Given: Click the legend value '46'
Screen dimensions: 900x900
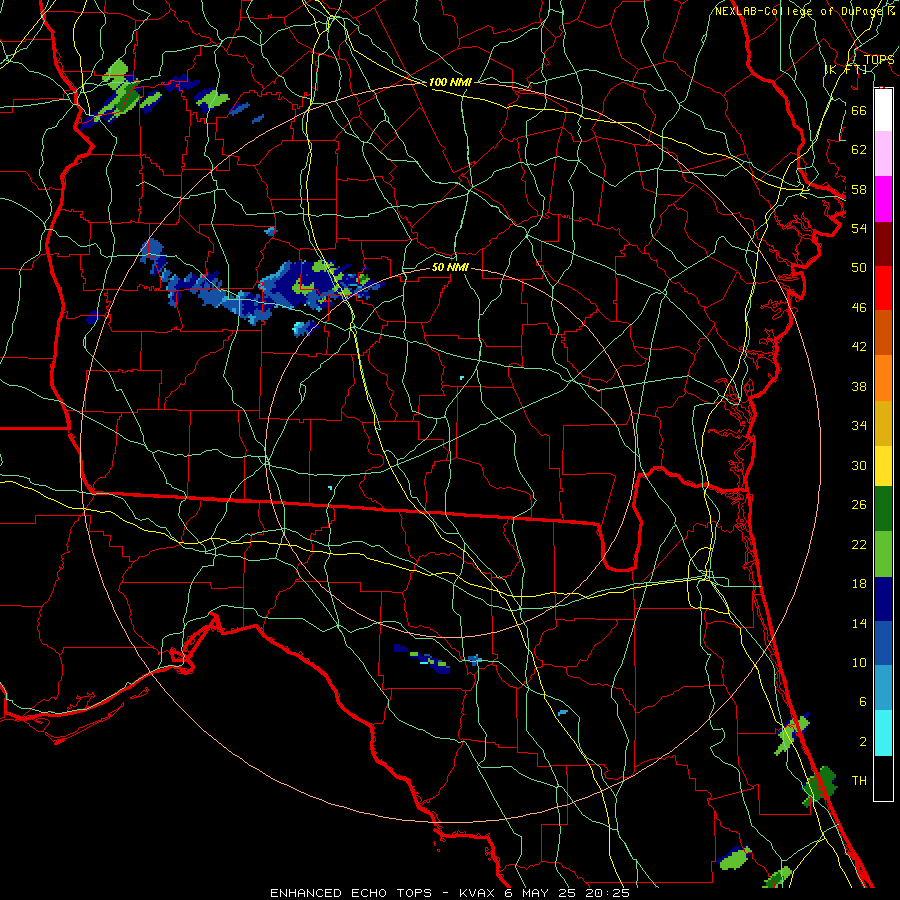Looking at the screenshot, I should click(859, 307).
